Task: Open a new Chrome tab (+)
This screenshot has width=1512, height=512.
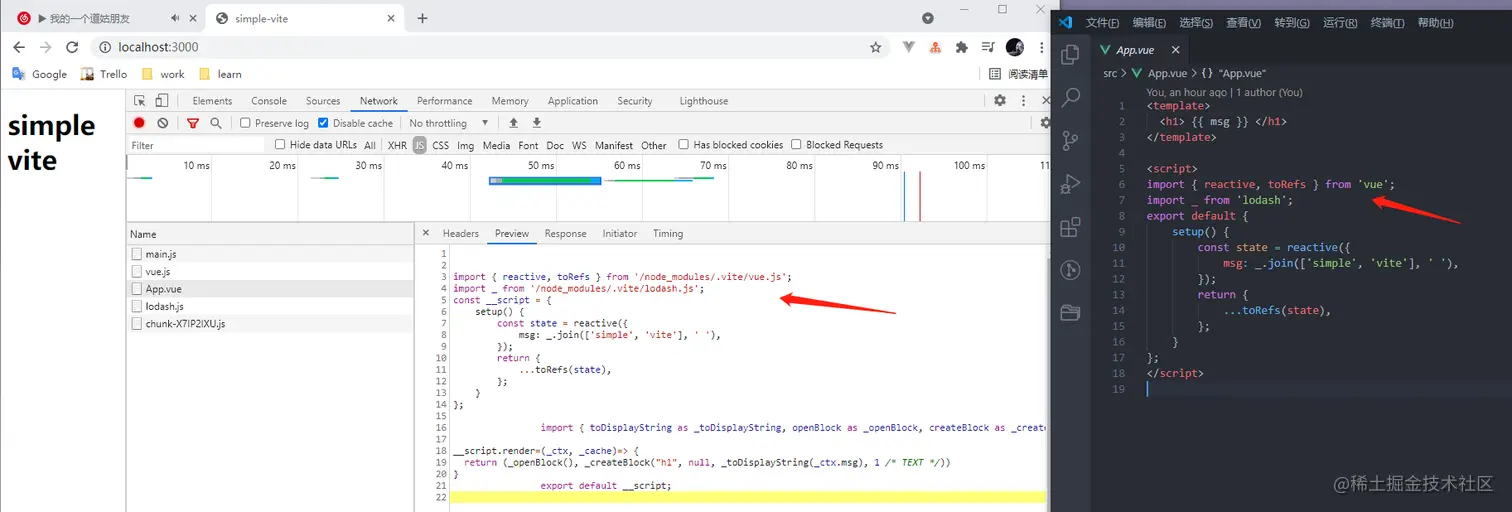Action: [422, 18]
